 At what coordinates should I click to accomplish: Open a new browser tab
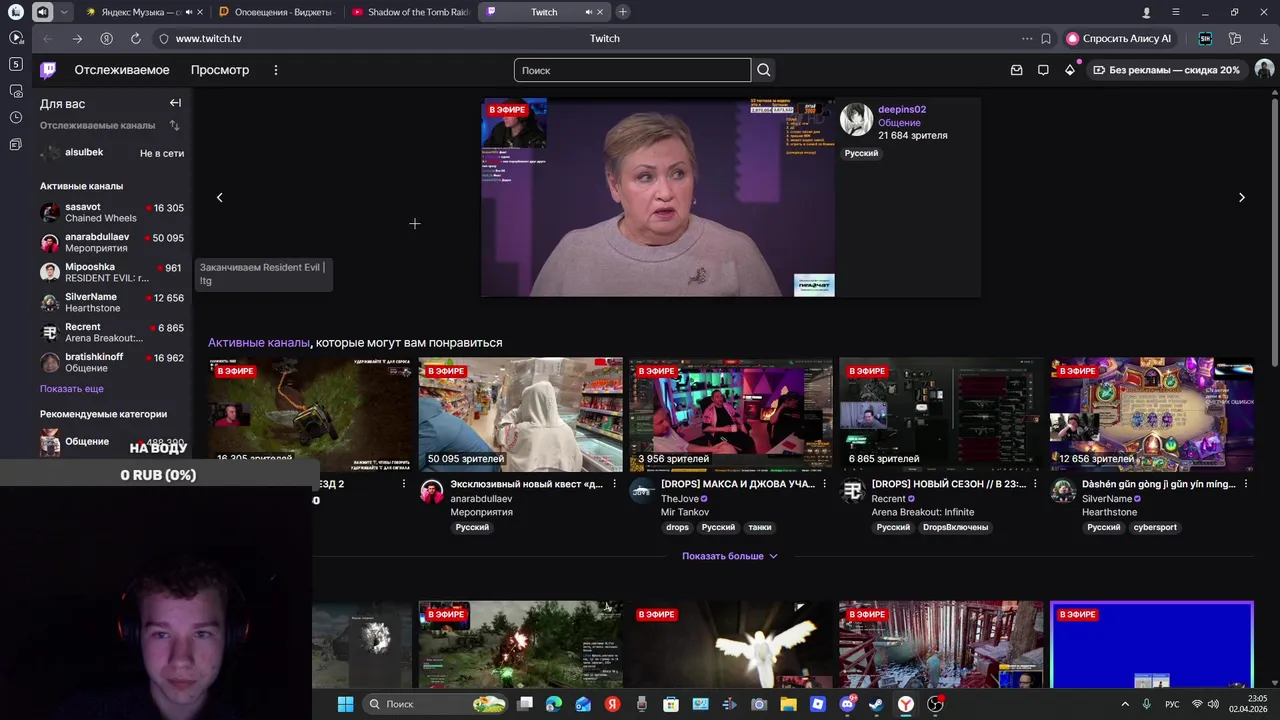[x=623, y=12]
